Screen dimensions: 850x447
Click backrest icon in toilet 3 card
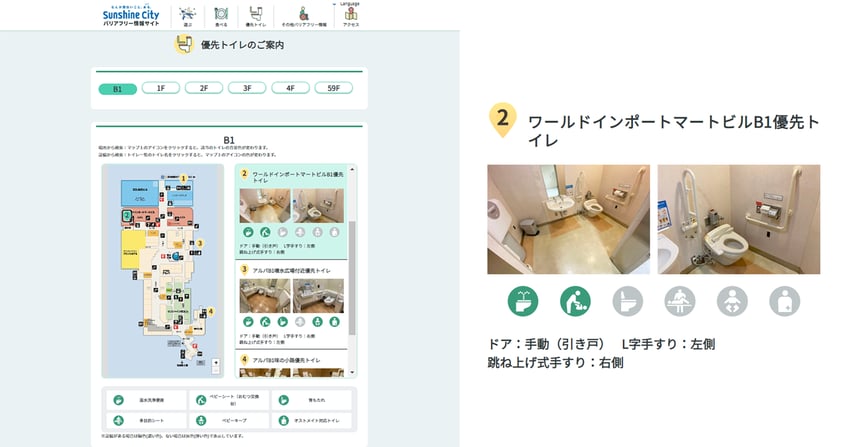(x=282, y=322)
